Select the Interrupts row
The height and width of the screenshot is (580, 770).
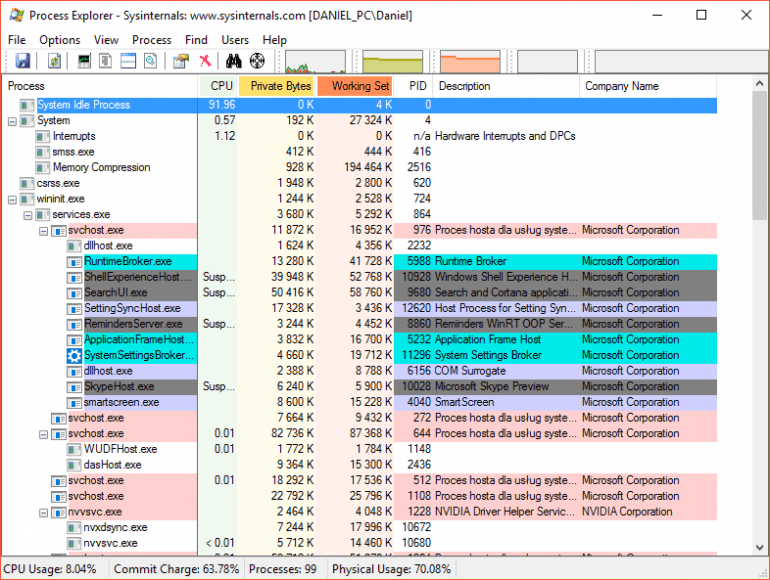359,136
